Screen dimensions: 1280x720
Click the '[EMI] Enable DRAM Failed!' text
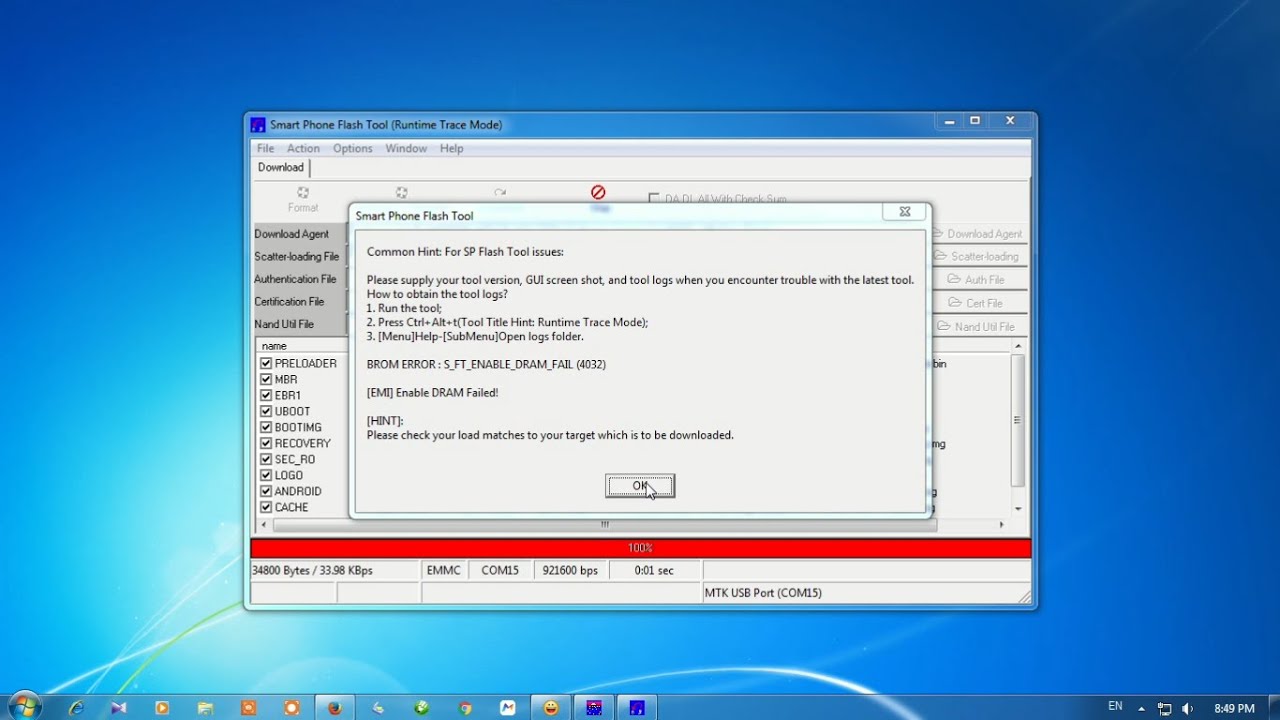[x=432, y=392]
